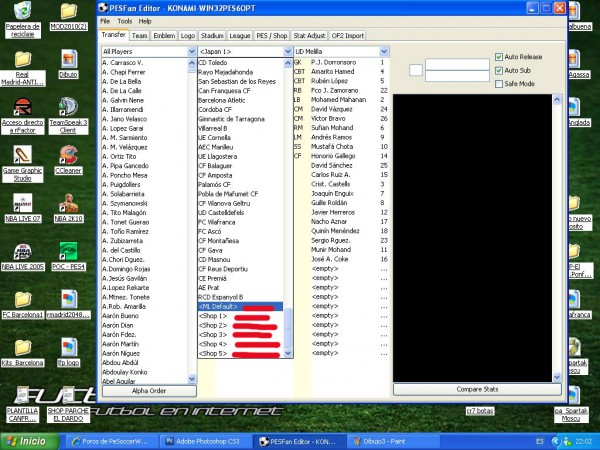Click the Inicio start button
This screenshot has height=450, width=600.
tap(30, 441)
